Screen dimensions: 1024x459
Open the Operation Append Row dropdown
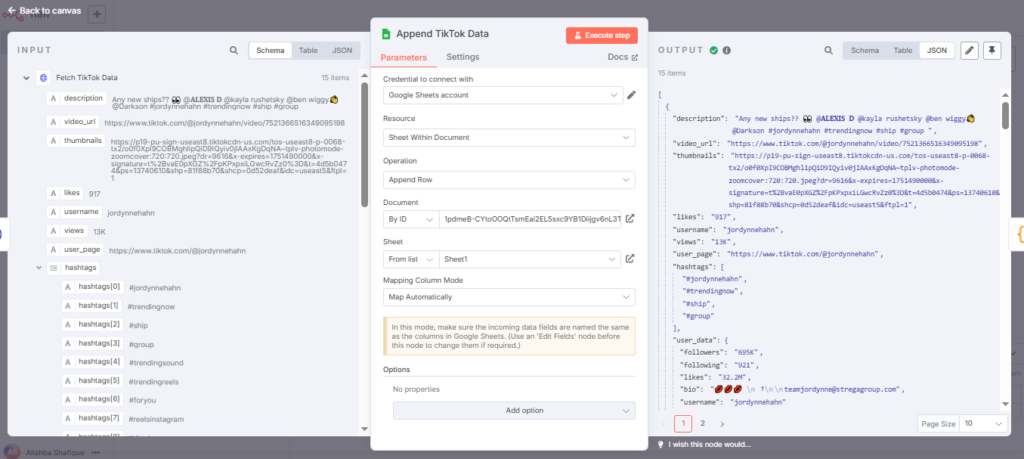pos(509,179)
